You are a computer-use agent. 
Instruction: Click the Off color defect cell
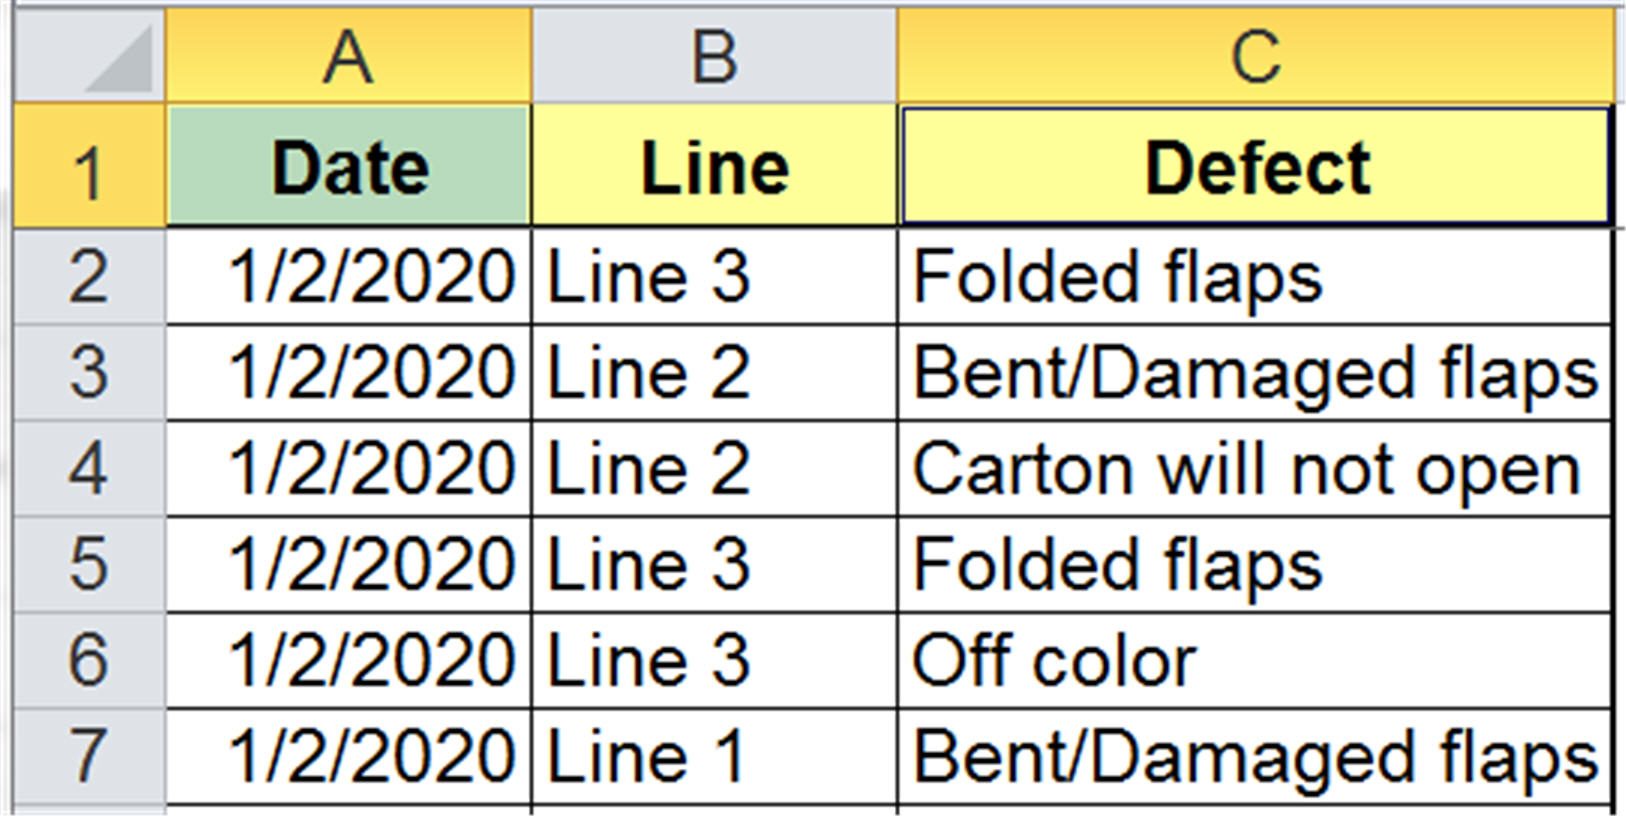(1260, 660)
